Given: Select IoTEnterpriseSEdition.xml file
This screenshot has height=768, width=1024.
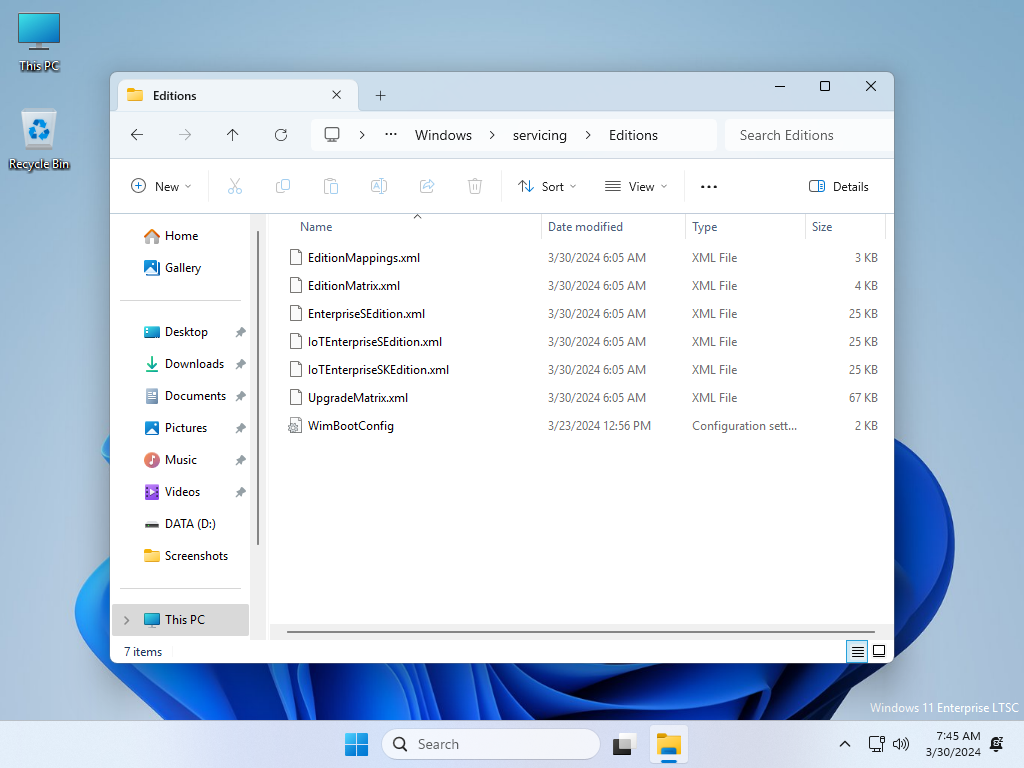Looking at the screenshot, I should pyautogui.click(x=375, y=342).
